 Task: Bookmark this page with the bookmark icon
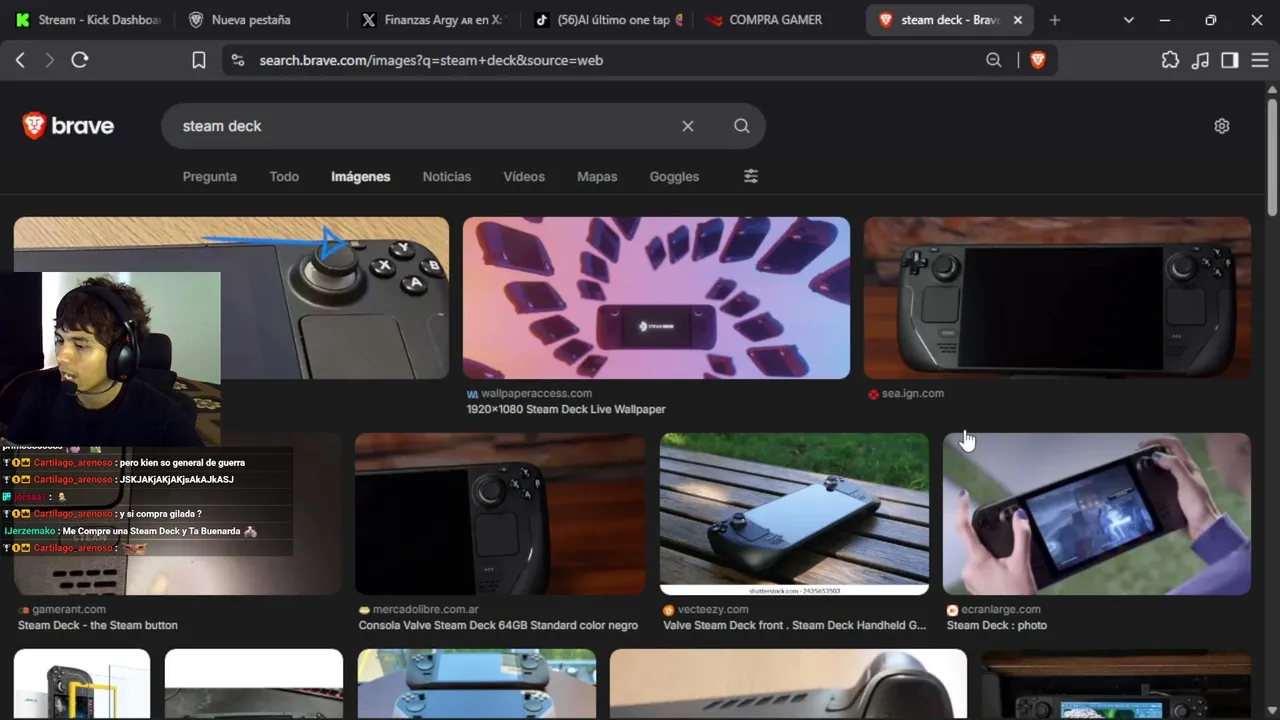[x=199, y=60]
